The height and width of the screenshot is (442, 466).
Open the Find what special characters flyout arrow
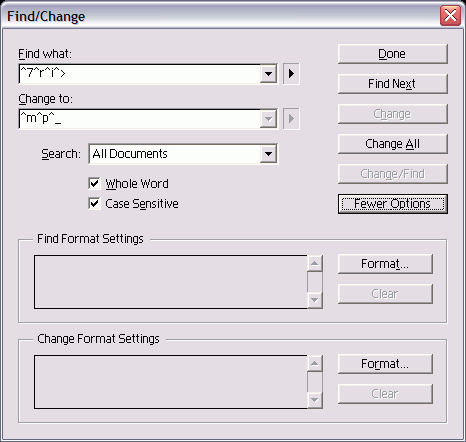[x=291, y=74]
